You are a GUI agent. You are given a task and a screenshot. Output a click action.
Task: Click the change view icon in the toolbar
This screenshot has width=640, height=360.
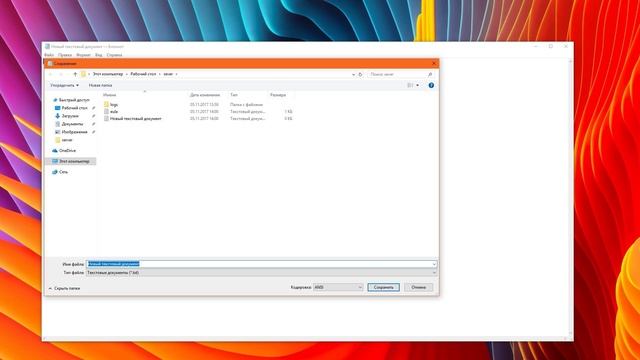point(410,85)
